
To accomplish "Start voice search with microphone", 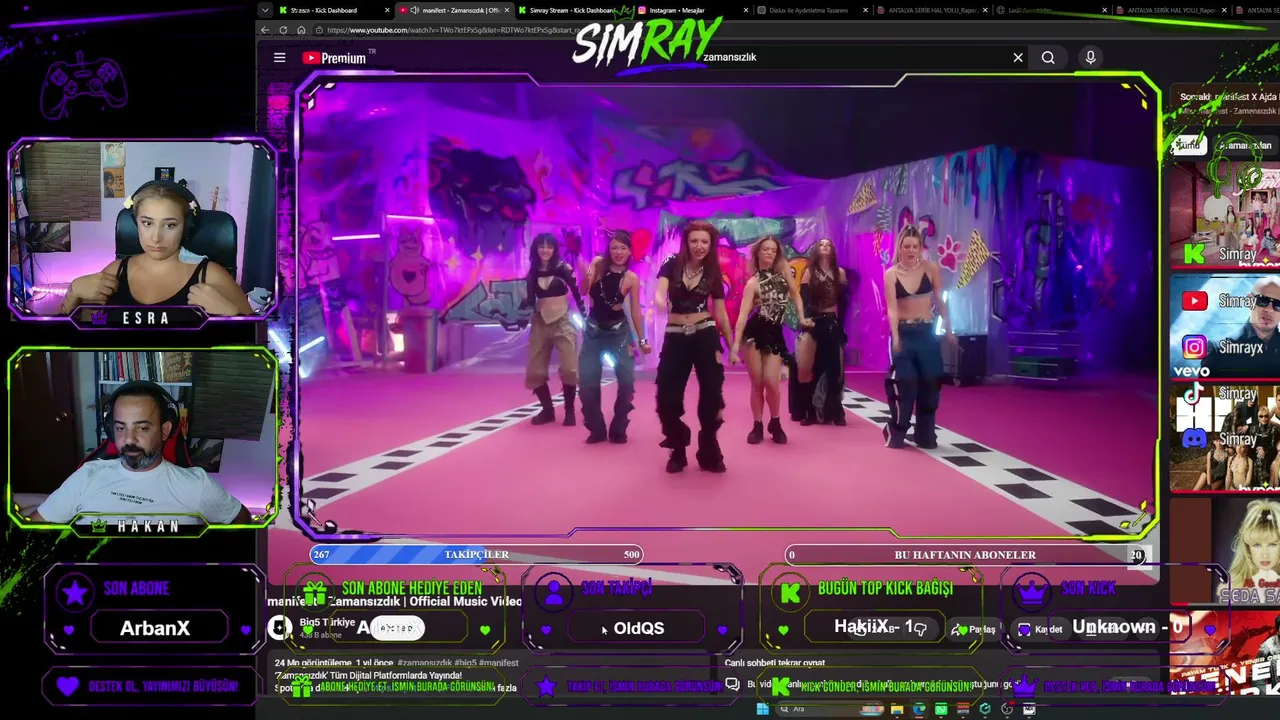I will pos(1091,58).
